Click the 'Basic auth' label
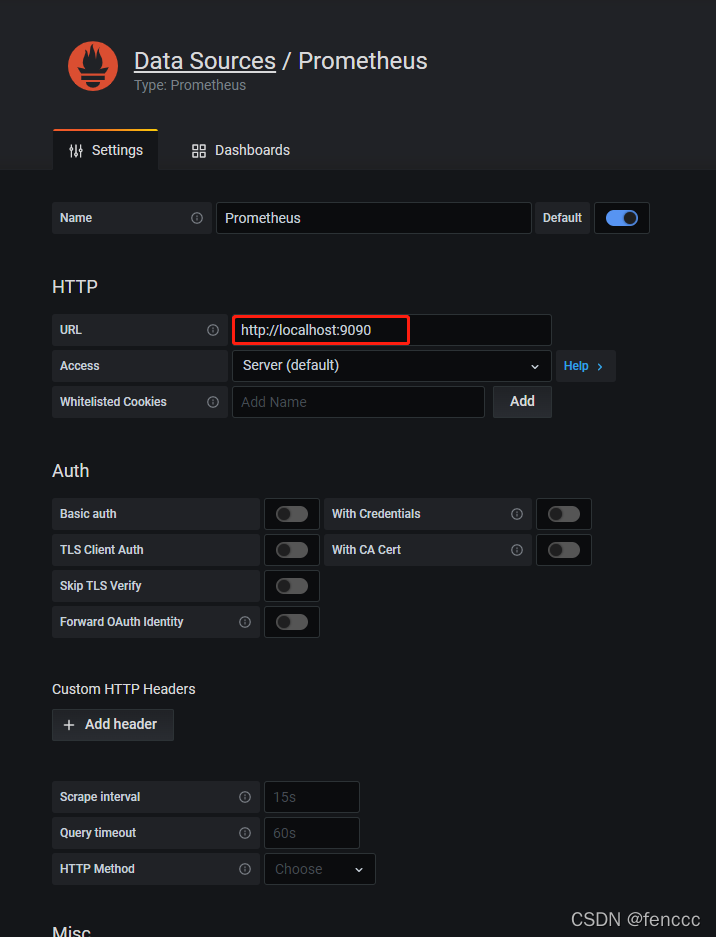Viewport: 716px width, 937px height. [88, 514]
